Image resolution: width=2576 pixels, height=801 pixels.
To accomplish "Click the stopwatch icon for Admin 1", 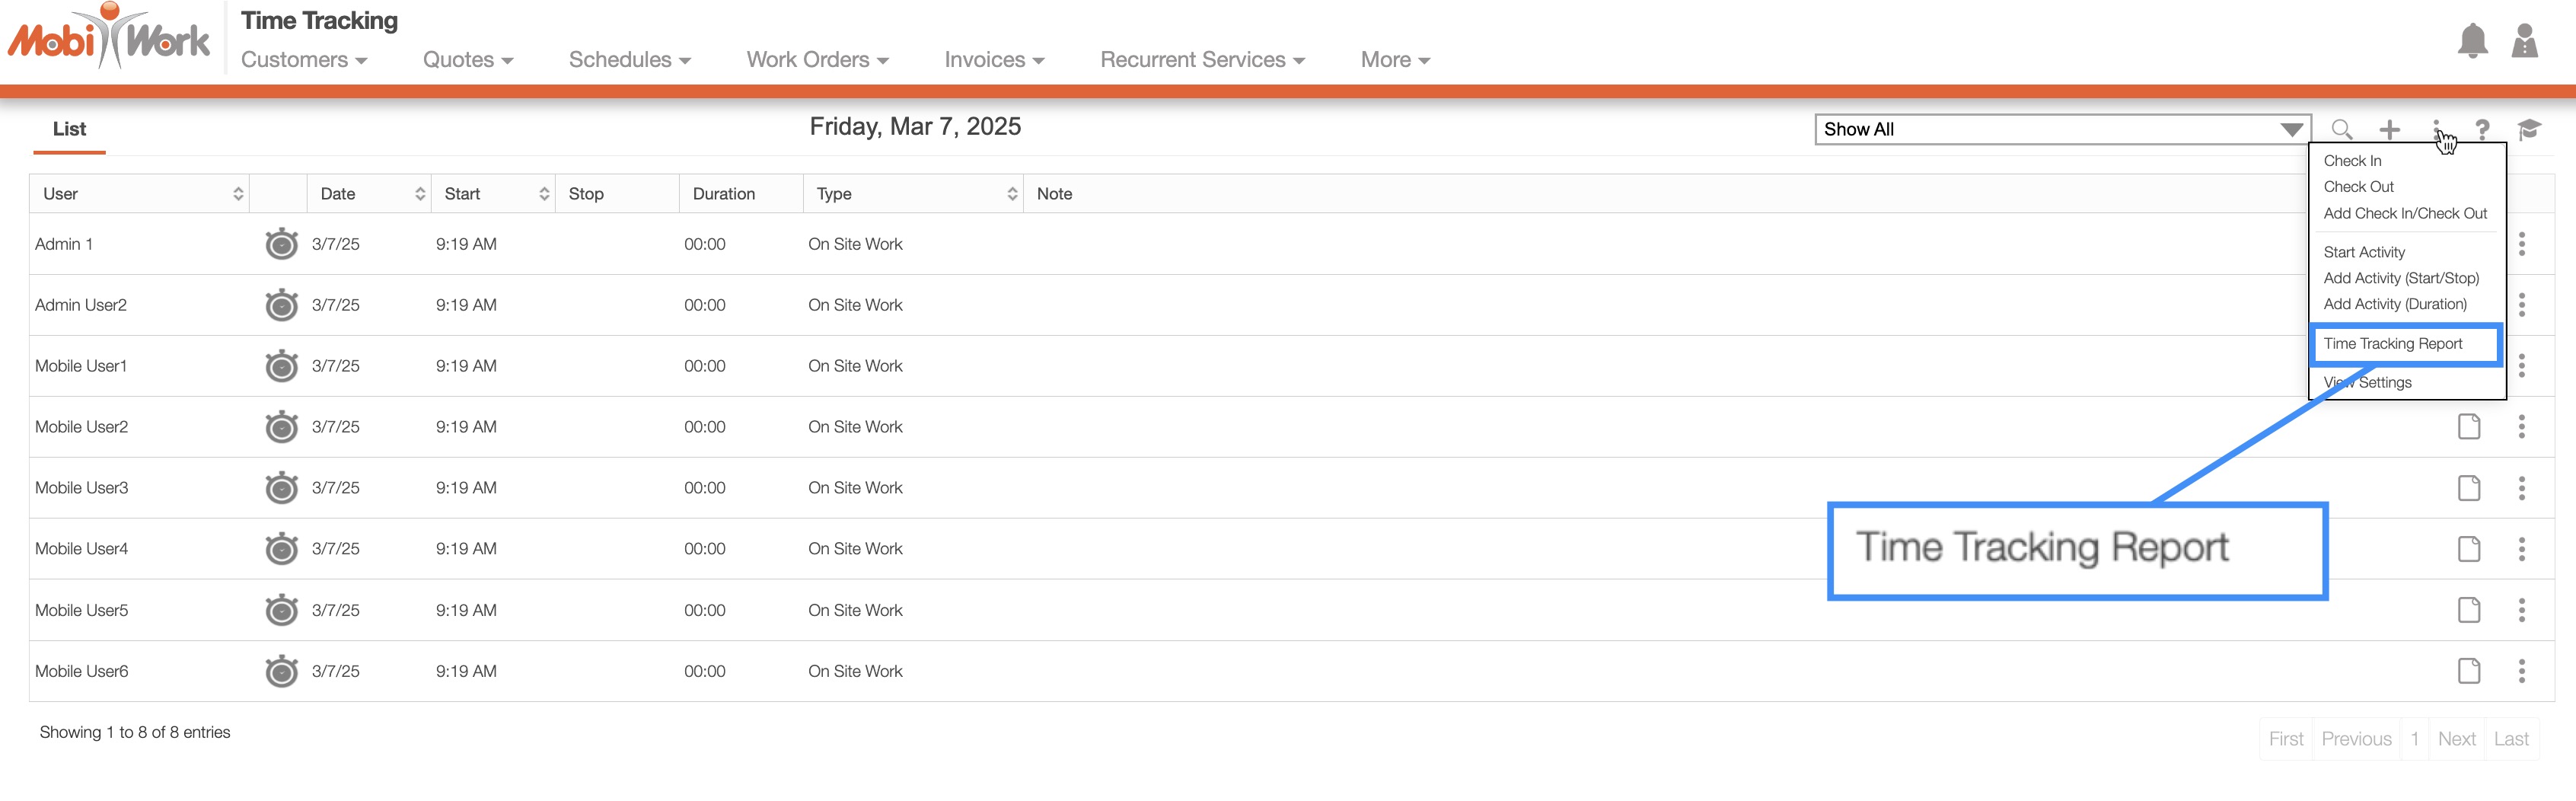I will coord(281,244).
